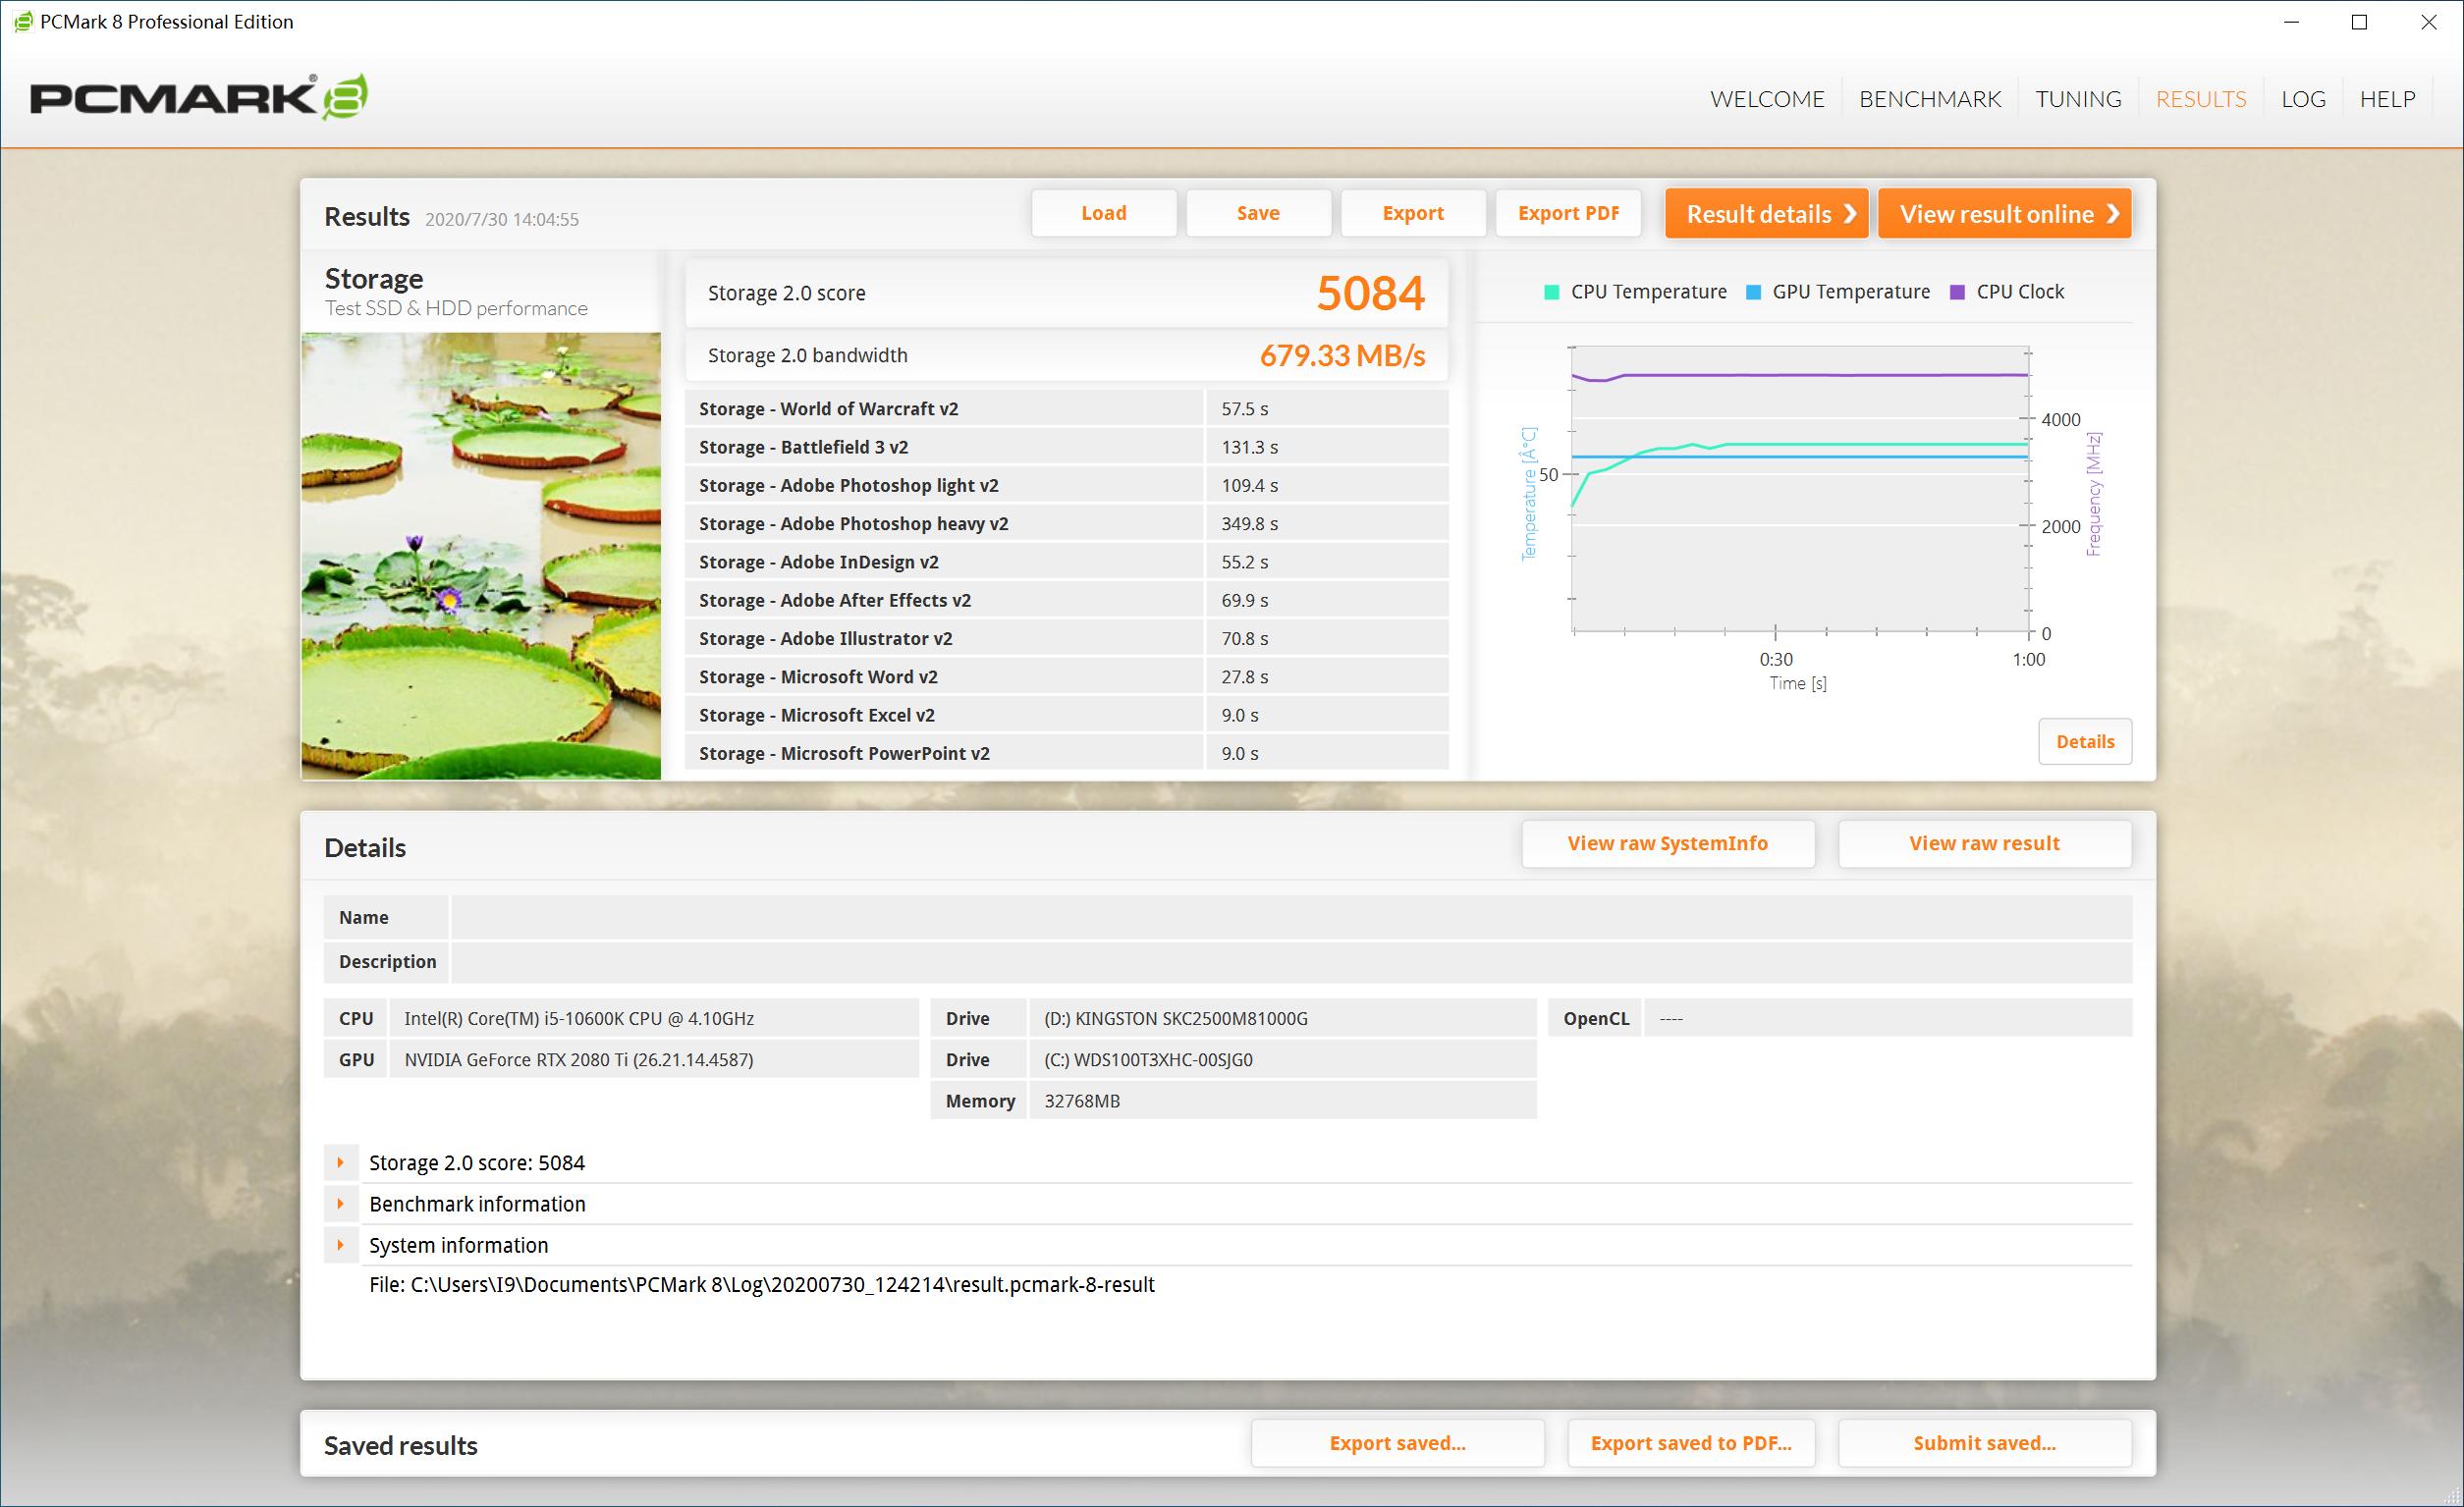Click the Storage lily pad thumbnail
2464x1507 pixels.
tap(481, 555)
